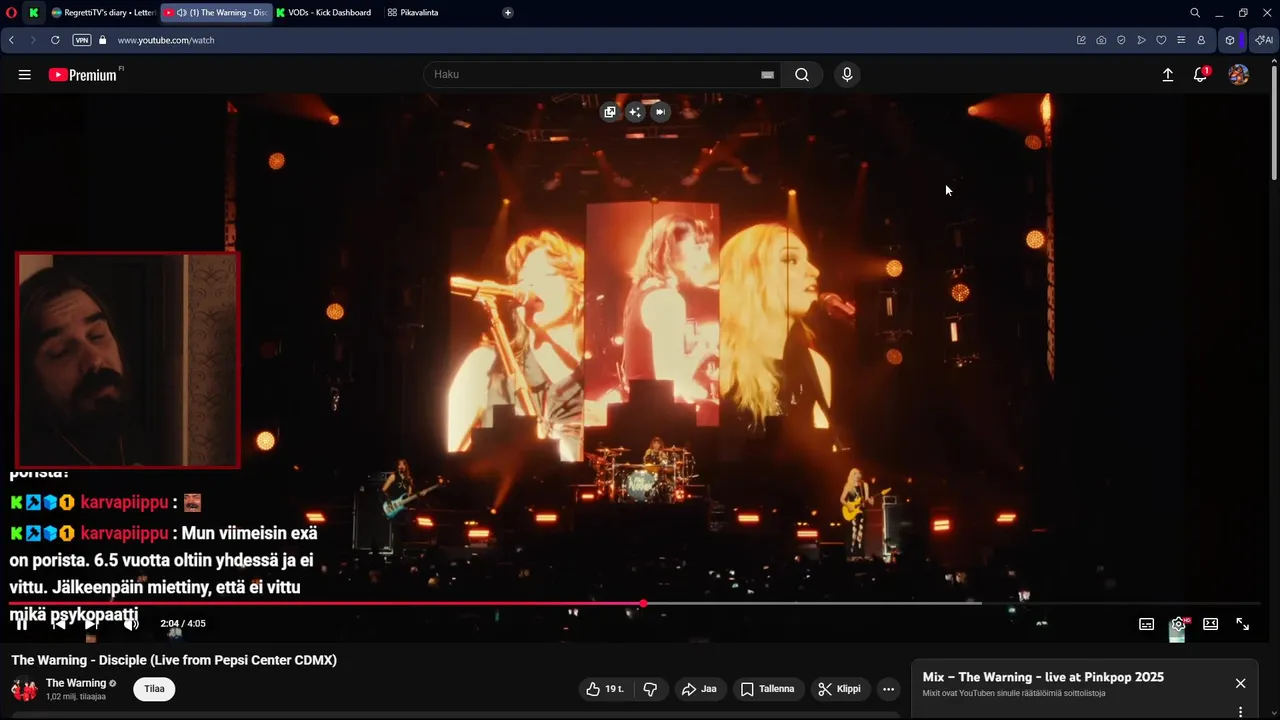Select the active The Warning YouTube tab

coord(216,12)
